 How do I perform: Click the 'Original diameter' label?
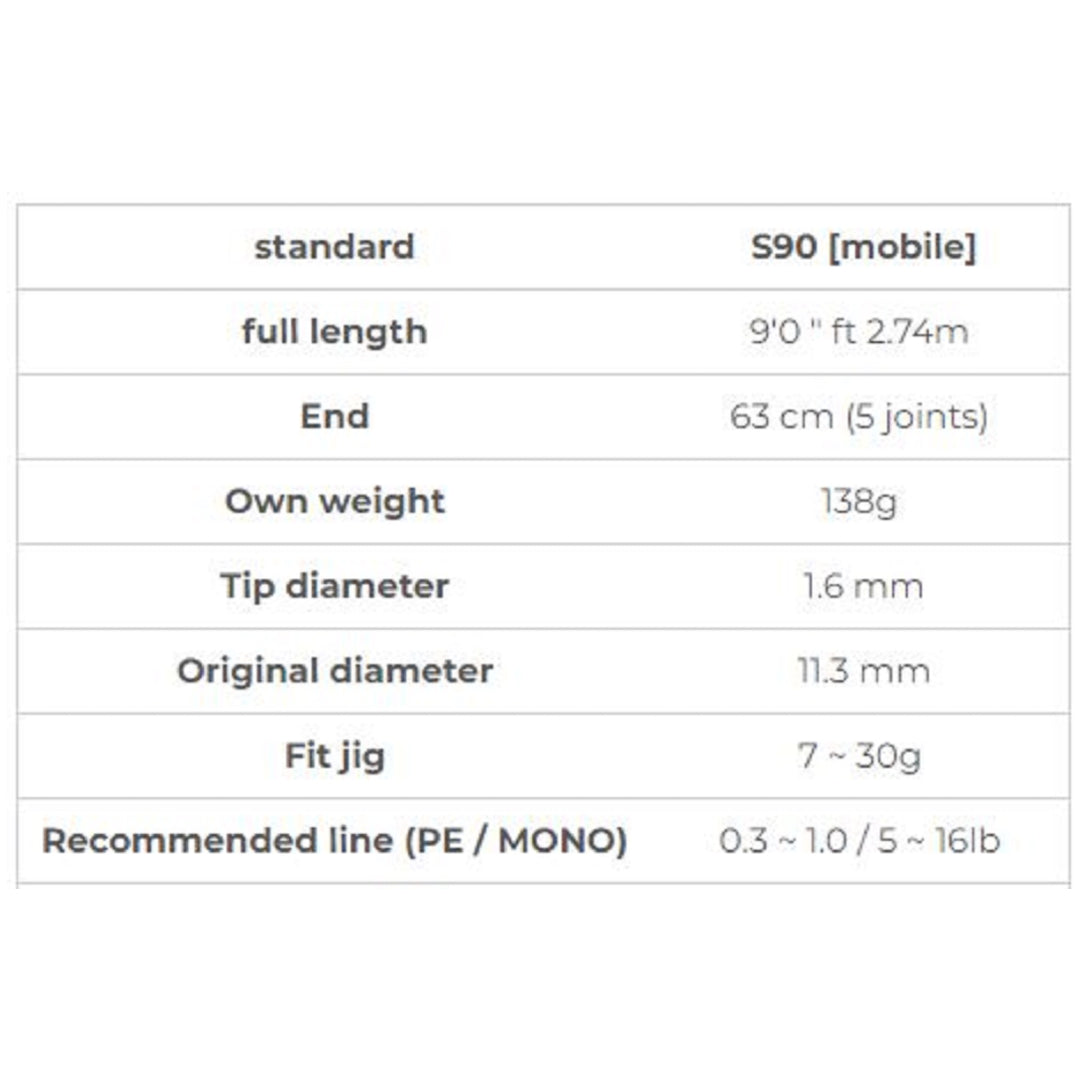pos(335,671)
